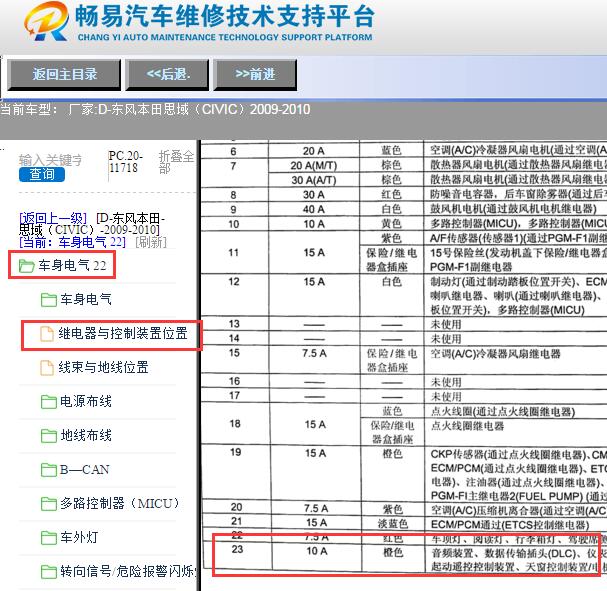The image size is (607, 591).
Task: Expand the 多路控制器（MICU）folder
Action: pyautogui.click(x=121, y=503)
